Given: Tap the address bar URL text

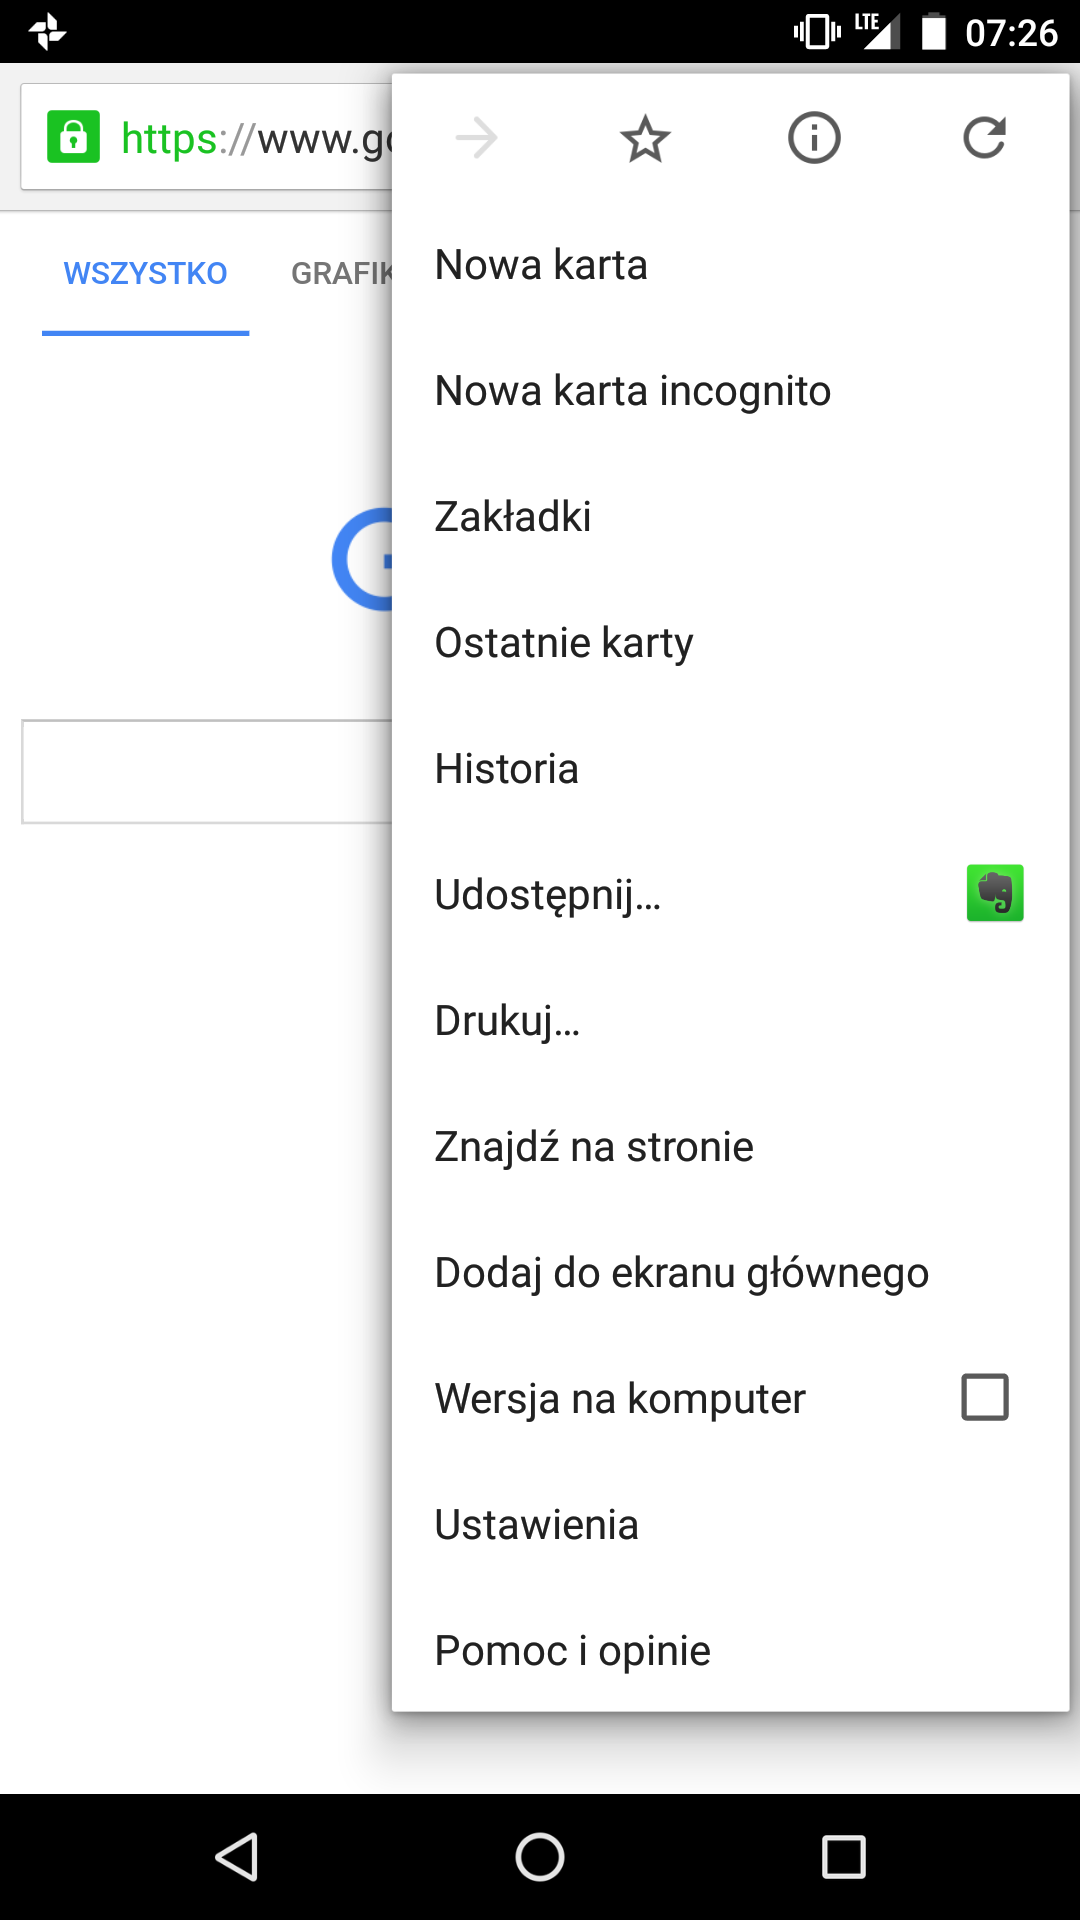Looking at the screenshot, I should pyautogui.click(x=255, y=139).
